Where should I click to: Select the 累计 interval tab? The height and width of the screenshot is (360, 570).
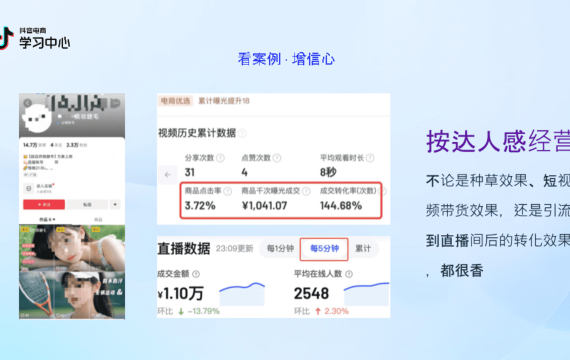[363, 249]
